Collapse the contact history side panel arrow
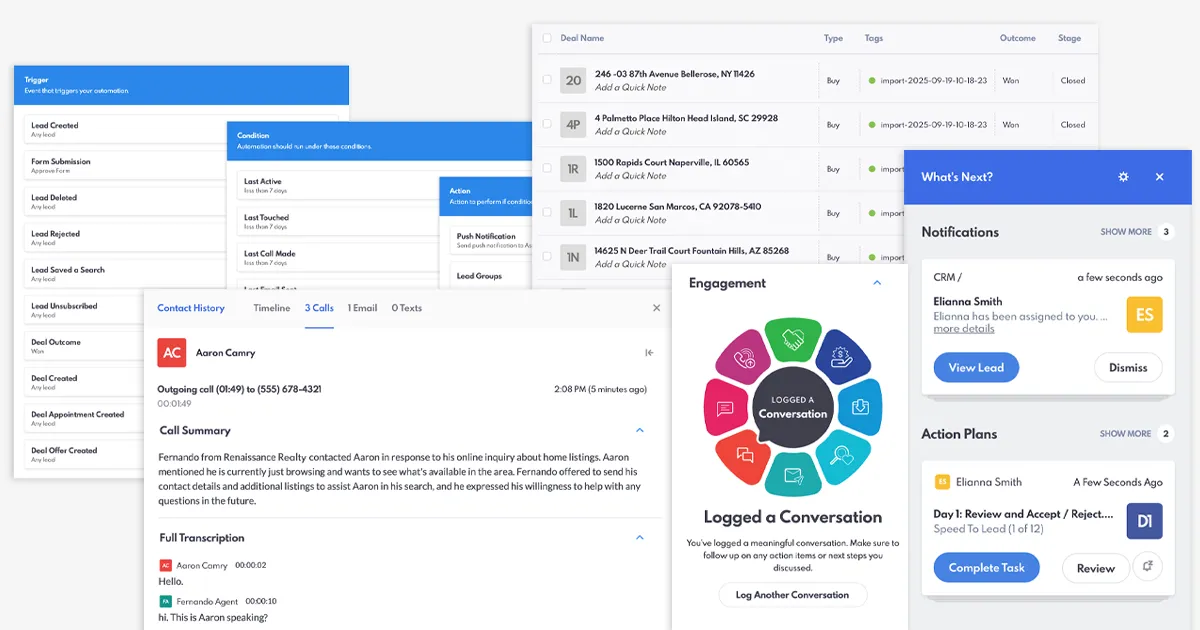1200x630 pixels. (649, 352)
